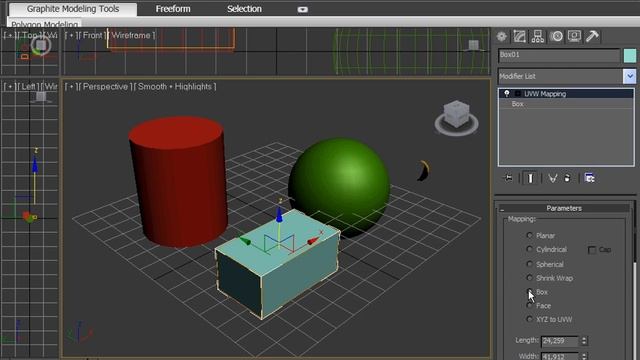The height and width of the screenshot is (360, 640).
Task: Switch to Selection ribbon tab
Action: click(x=244, y=9)
